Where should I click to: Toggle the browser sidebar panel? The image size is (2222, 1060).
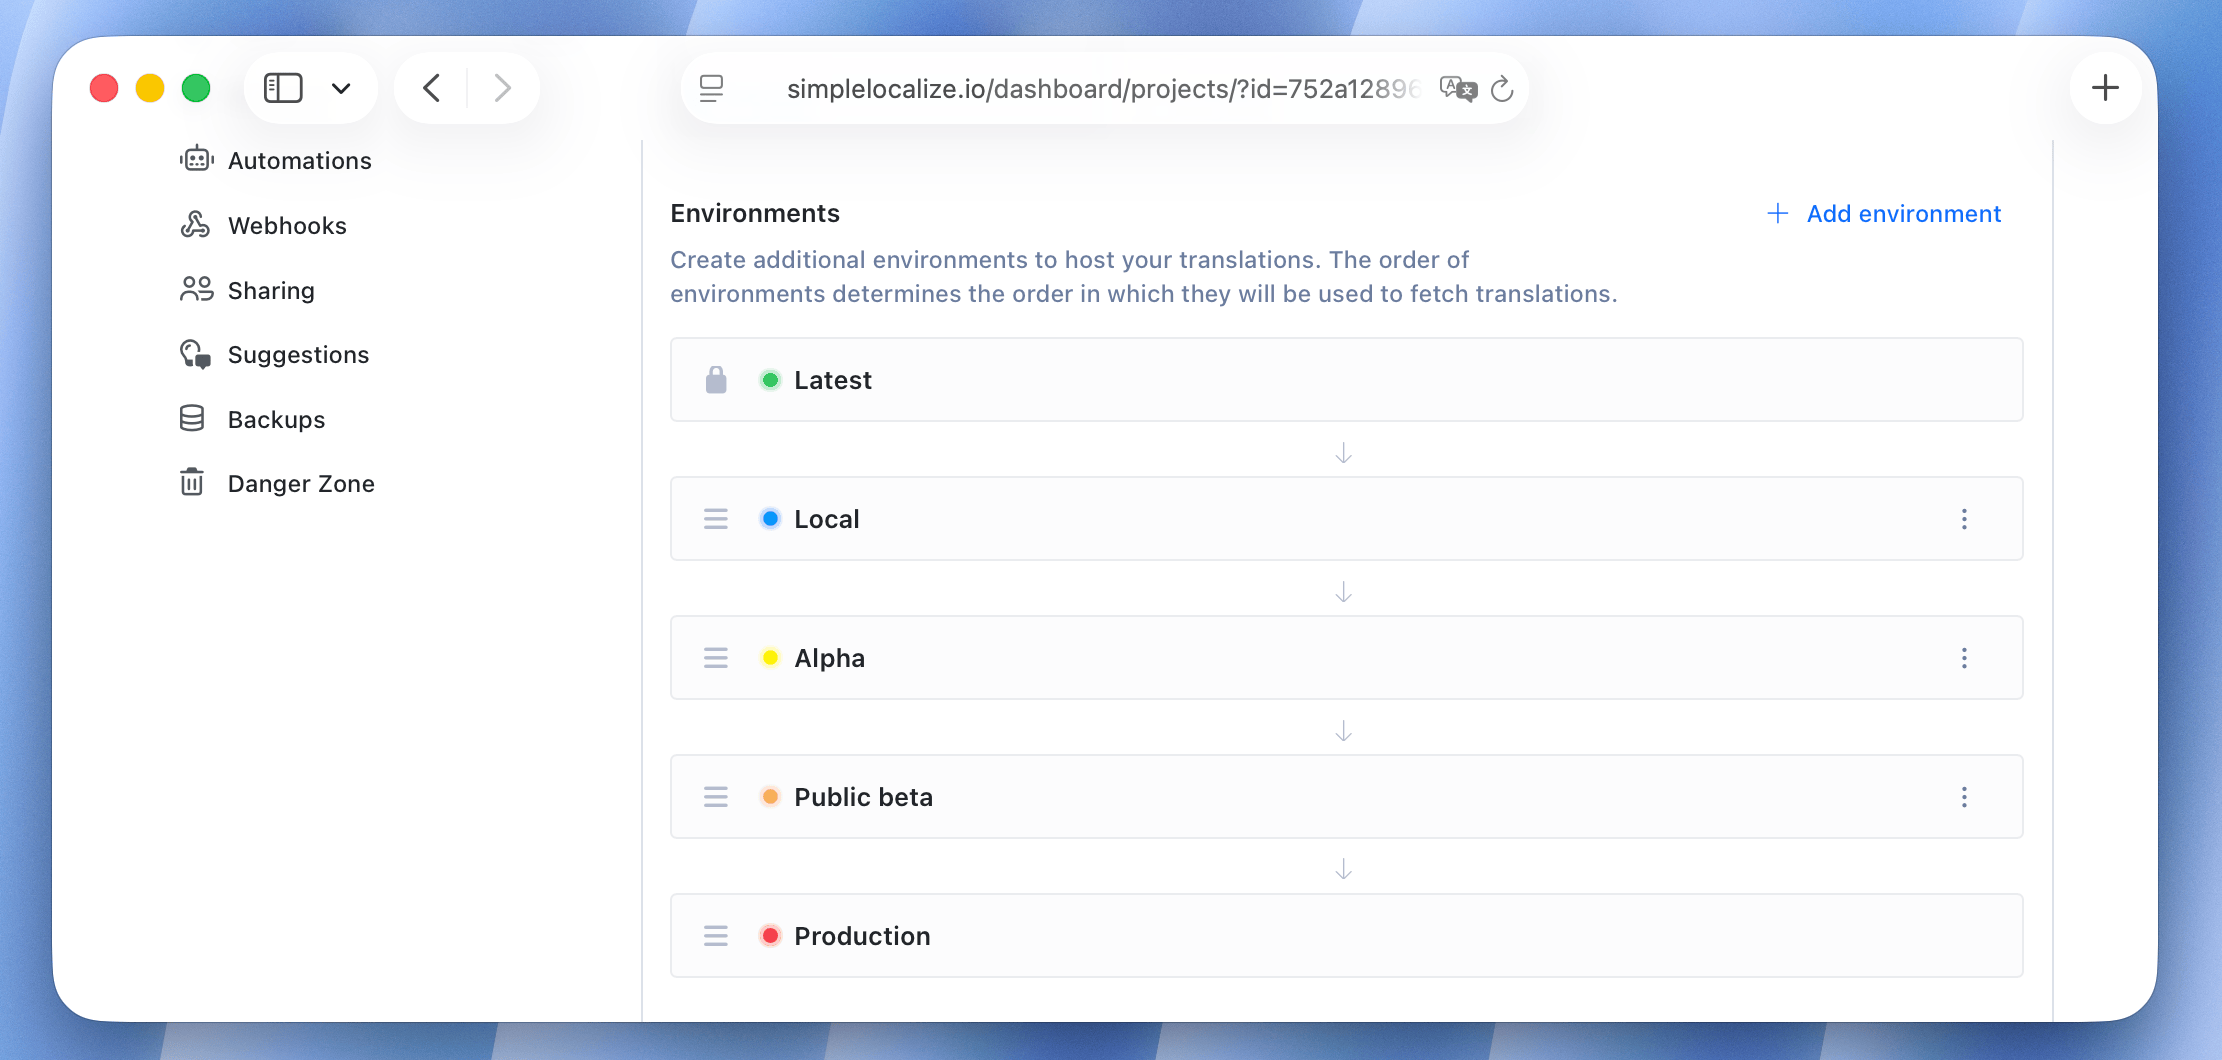tap(285, 88)
